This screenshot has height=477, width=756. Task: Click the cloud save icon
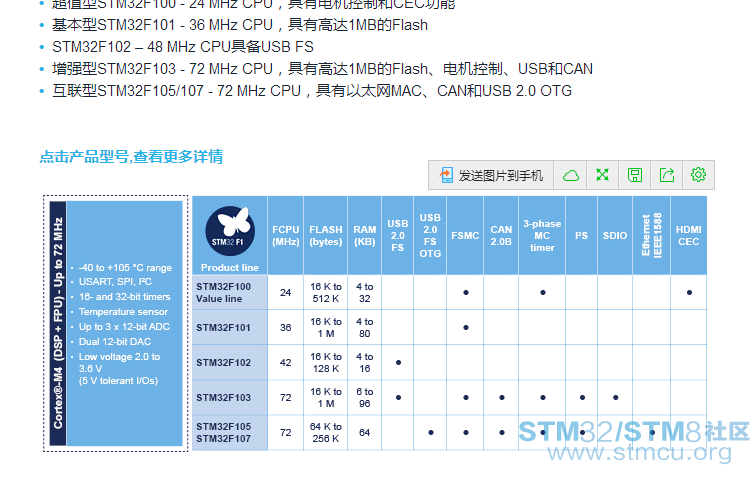point(571,175)
